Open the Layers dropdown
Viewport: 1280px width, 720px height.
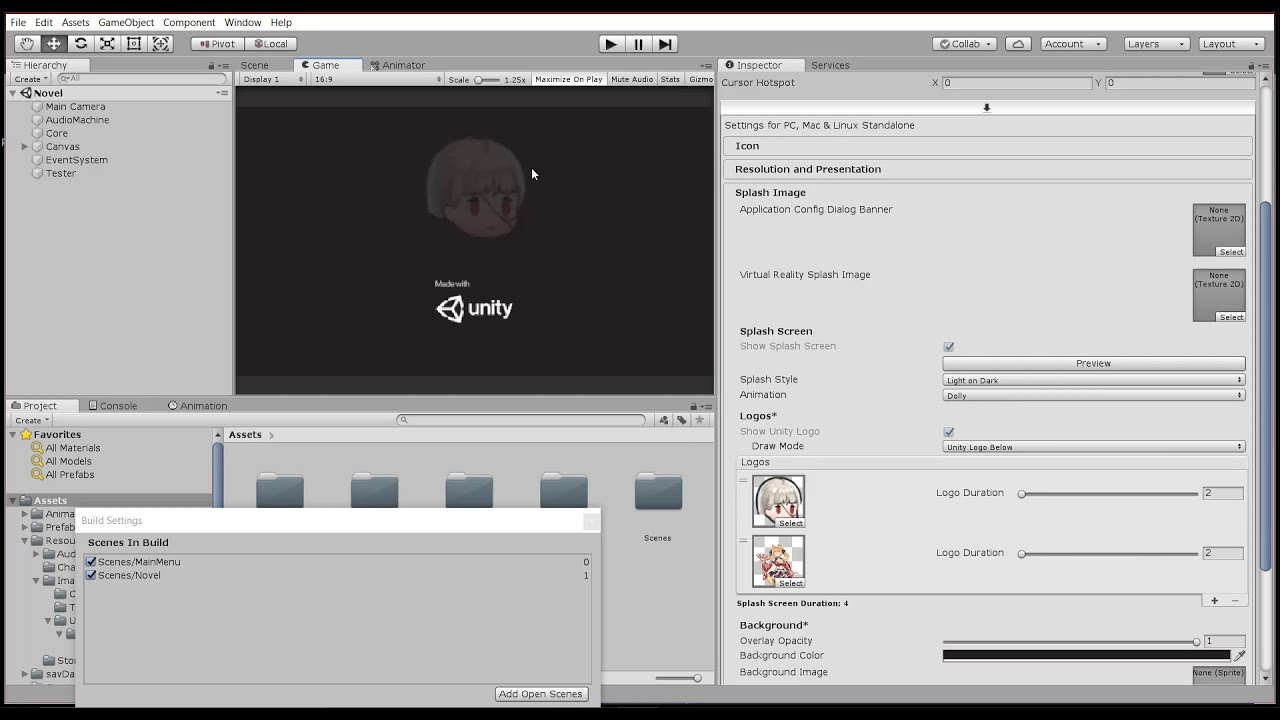pyautogui.click(x=1155, y=44)
